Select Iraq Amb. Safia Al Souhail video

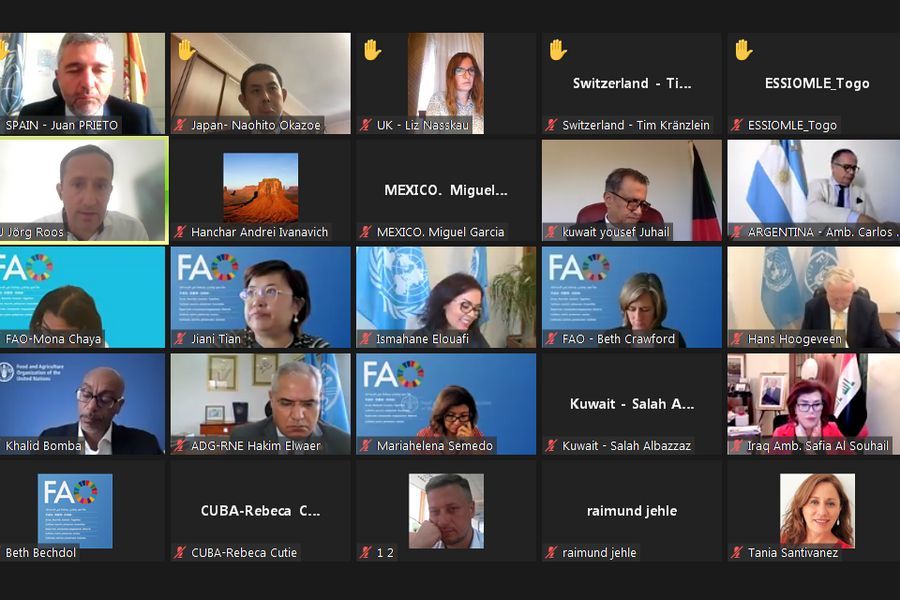813,404
